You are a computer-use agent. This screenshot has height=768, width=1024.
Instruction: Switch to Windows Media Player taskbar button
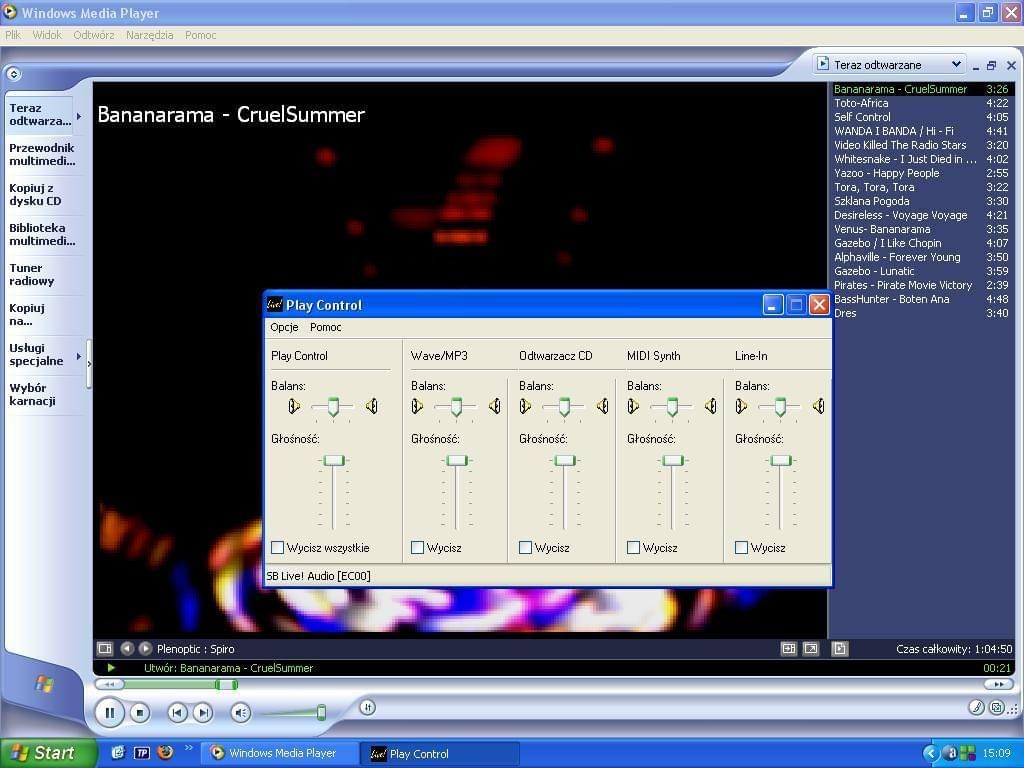[x=280, y=753]
